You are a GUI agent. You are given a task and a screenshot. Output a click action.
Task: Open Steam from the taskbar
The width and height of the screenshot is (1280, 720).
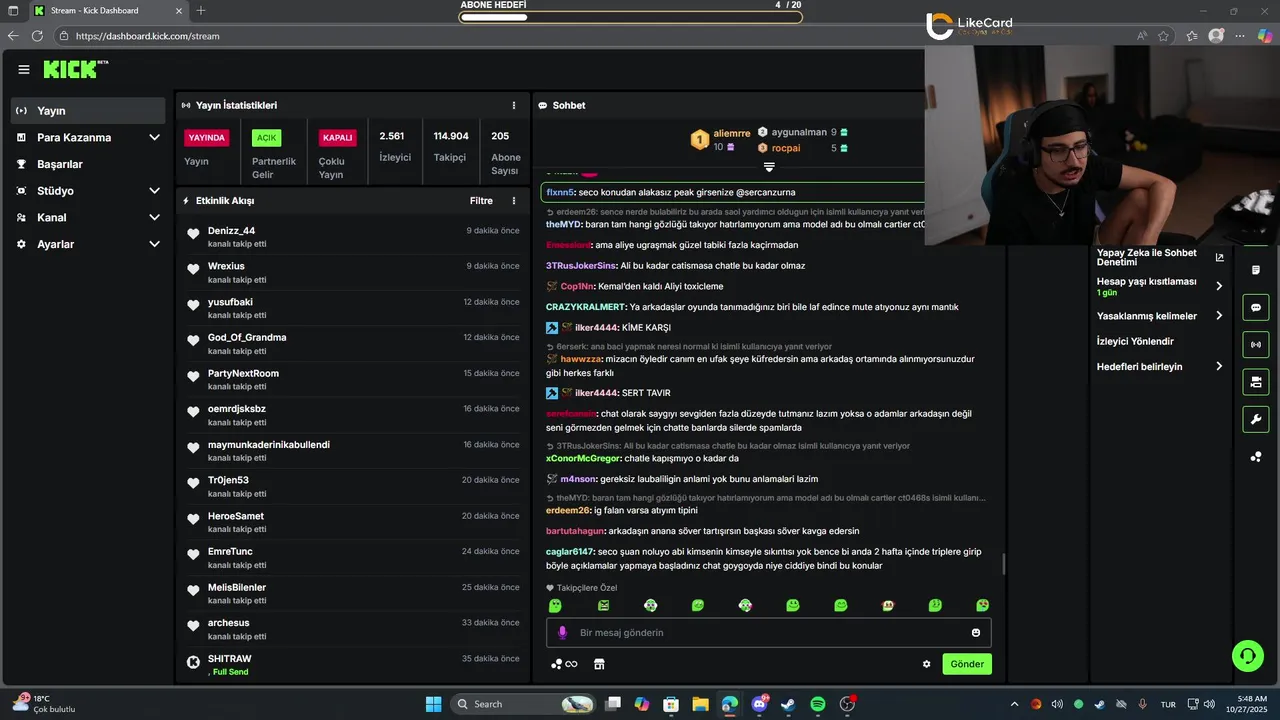click(788, 704)
